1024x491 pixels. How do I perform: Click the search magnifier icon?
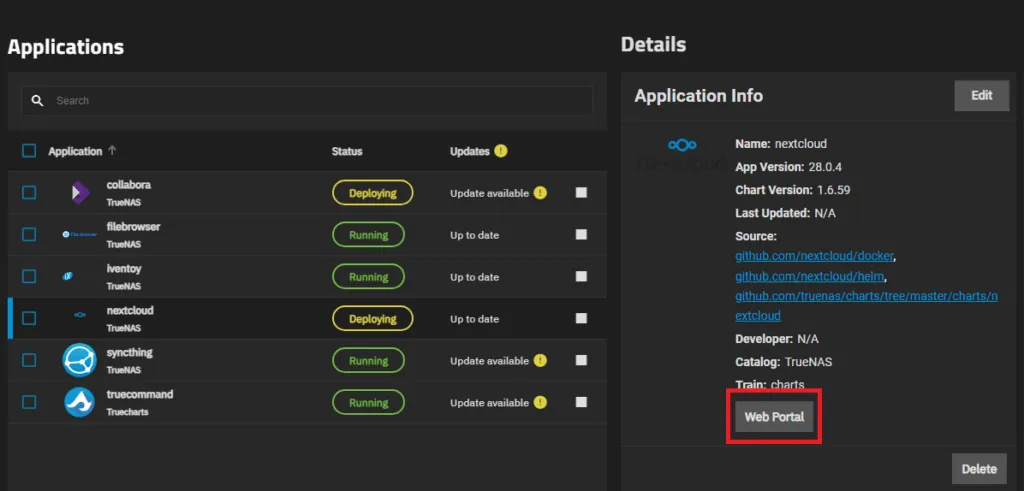click(38, 101)
